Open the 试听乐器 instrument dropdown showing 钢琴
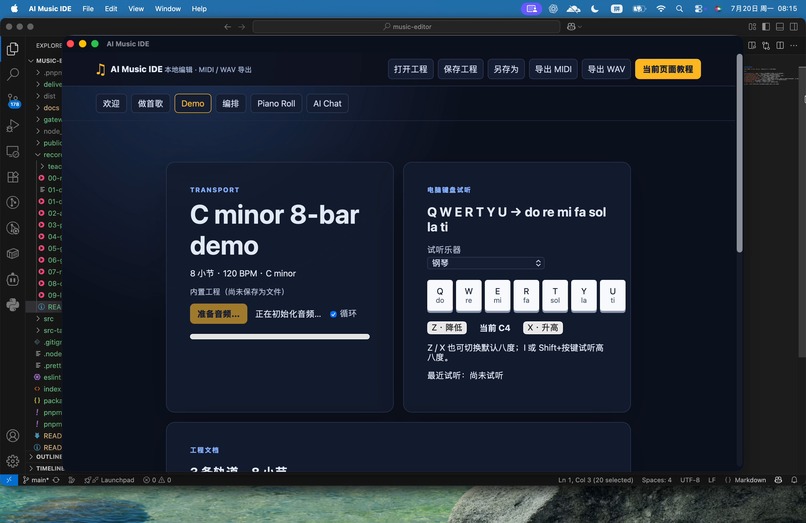The image size is (806, 523). (x=485, y=263)
